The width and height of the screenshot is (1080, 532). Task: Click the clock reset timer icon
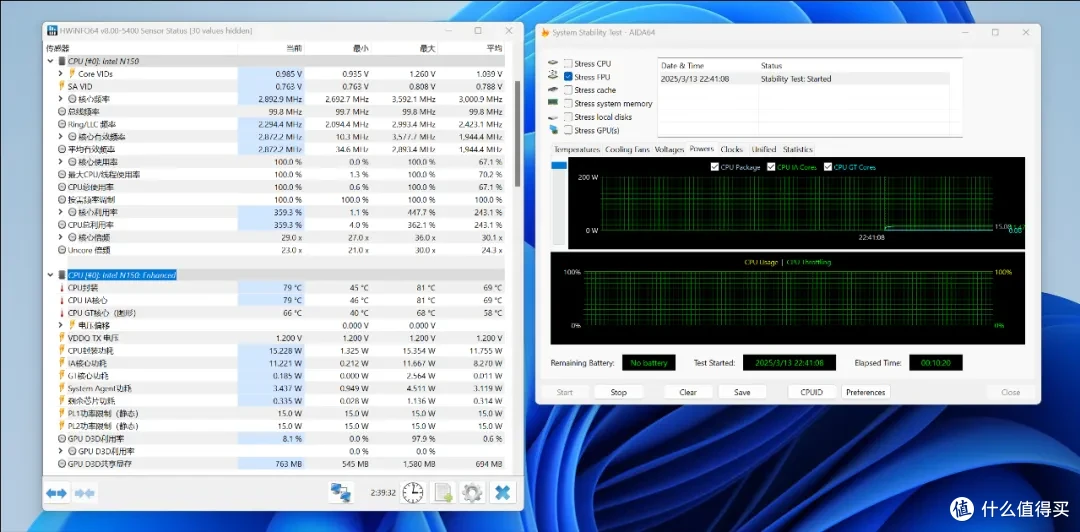click(x=413, y=493)
